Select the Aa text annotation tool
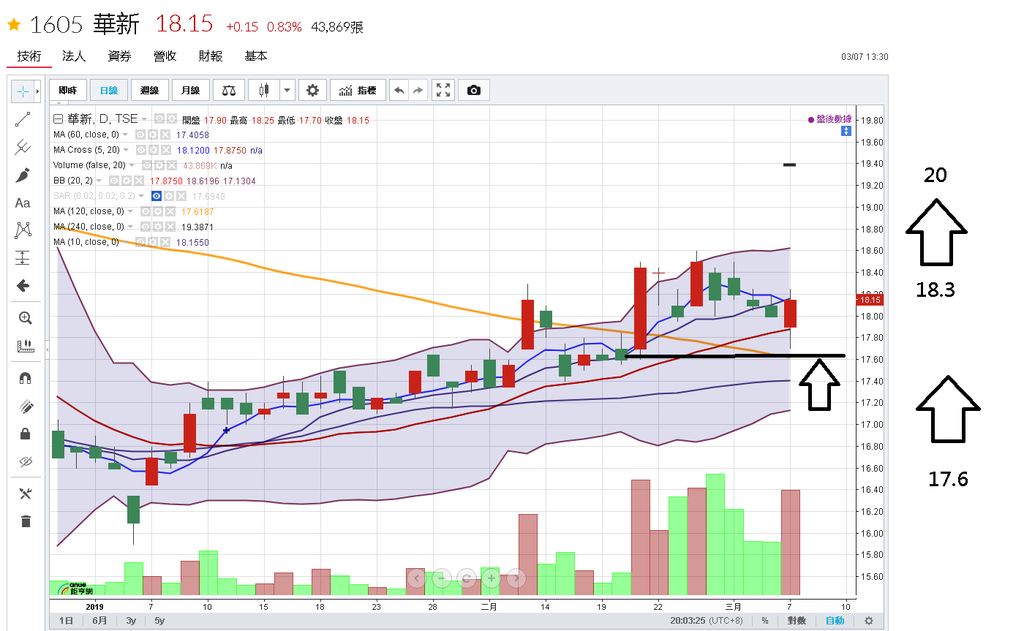 pyautogui.click(x=23, y=202)
